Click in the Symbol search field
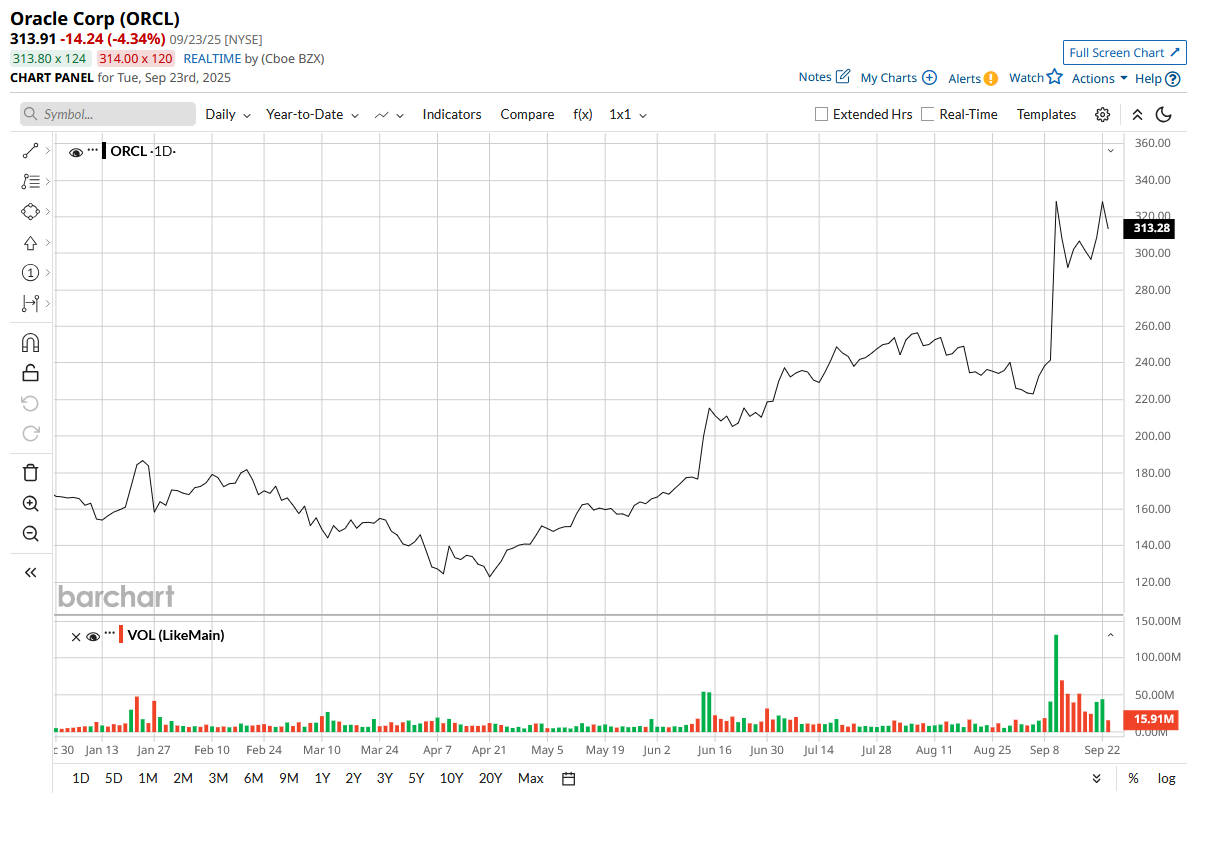Viewport: 1230px width, 841px height. coord(108,114)
